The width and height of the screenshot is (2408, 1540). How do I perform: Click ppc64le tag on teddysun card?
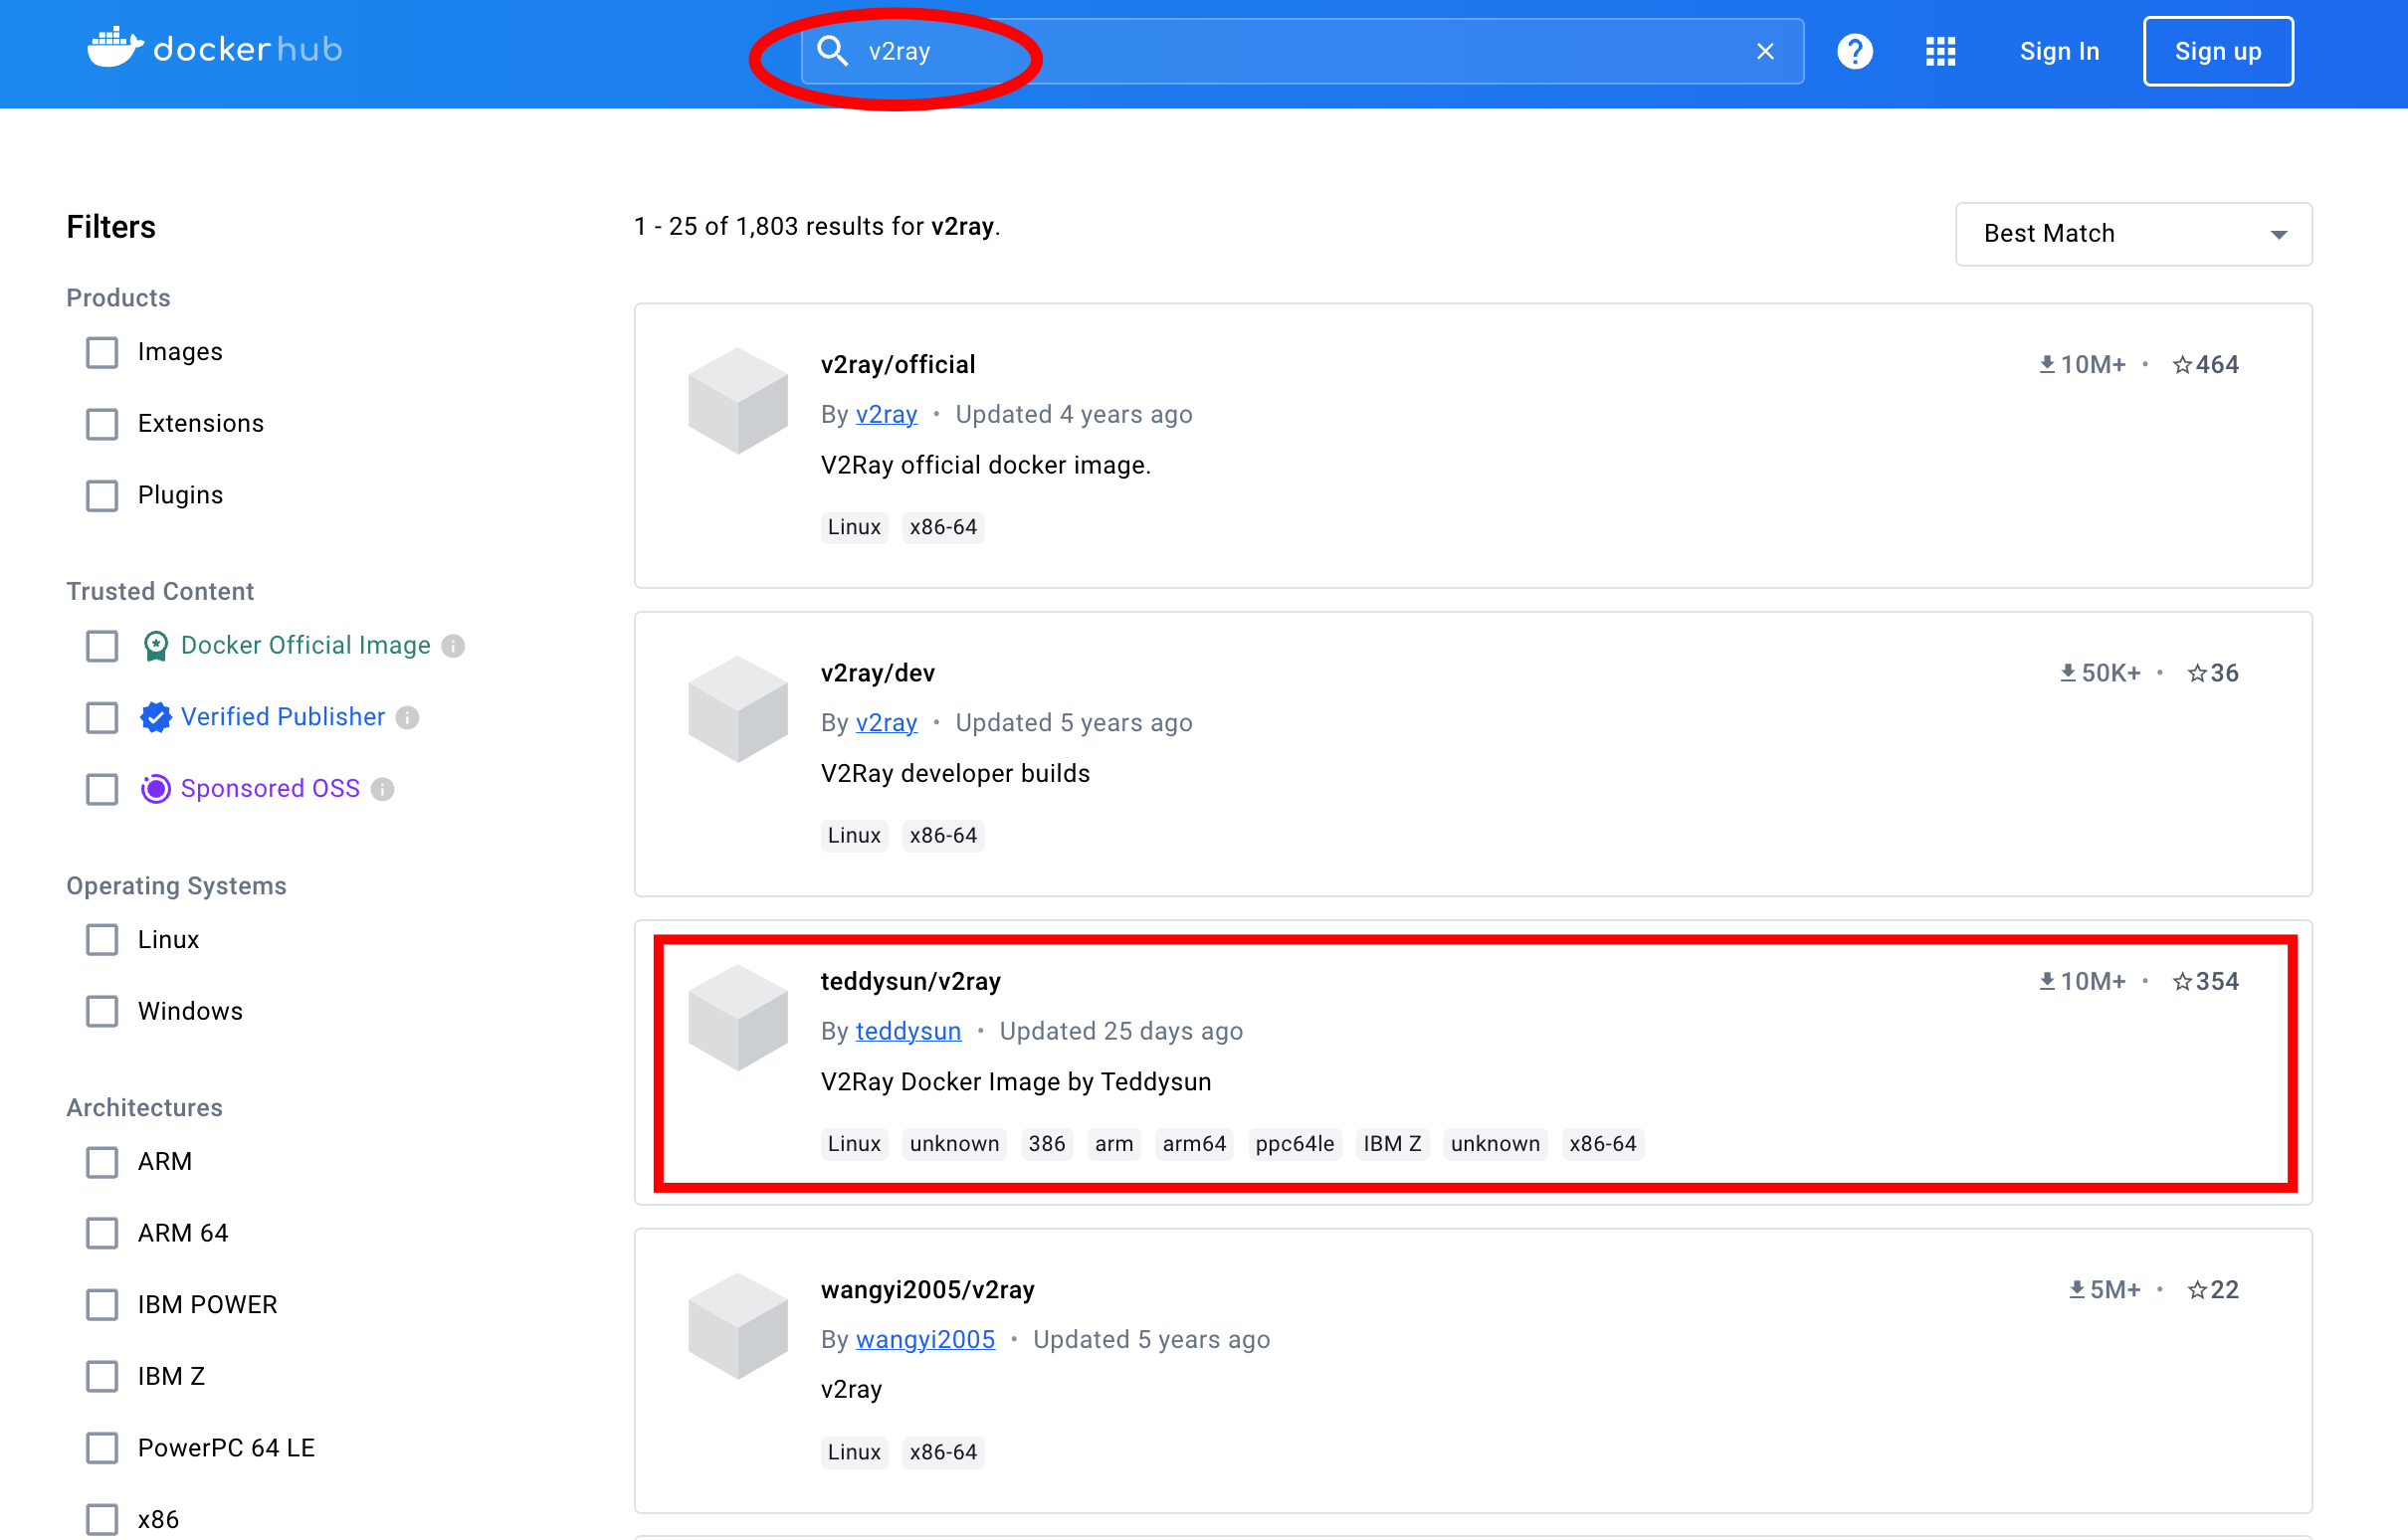[1294, 1145]
